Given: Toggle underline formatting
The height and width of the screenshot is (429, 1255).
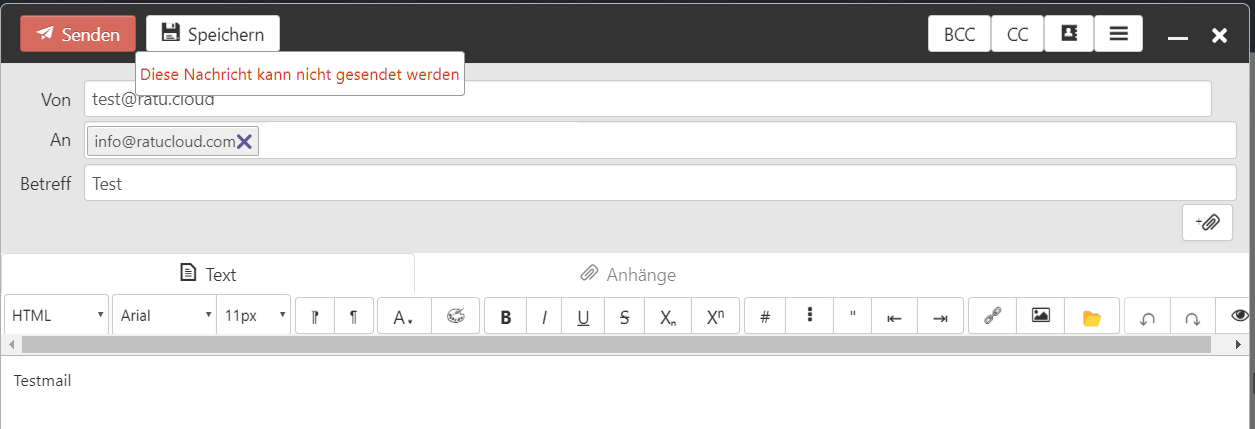Looking at the screenshot, I should click(x=583, y=316).
